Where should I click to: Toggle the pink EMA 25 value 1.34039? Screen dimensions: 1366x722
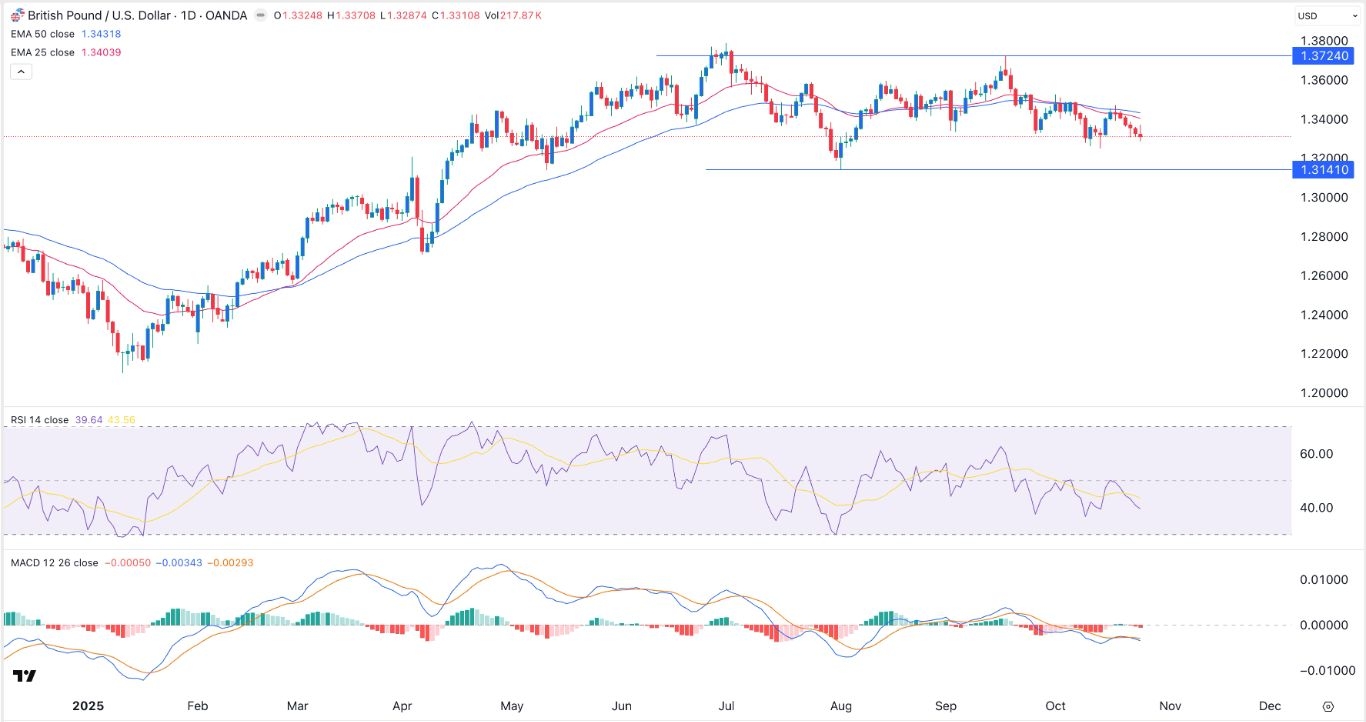click(x=103, y=51)
